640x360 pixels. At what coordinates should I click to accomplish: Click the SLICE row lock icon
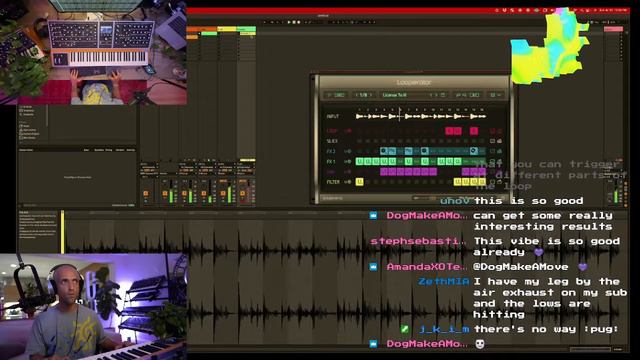492,141
